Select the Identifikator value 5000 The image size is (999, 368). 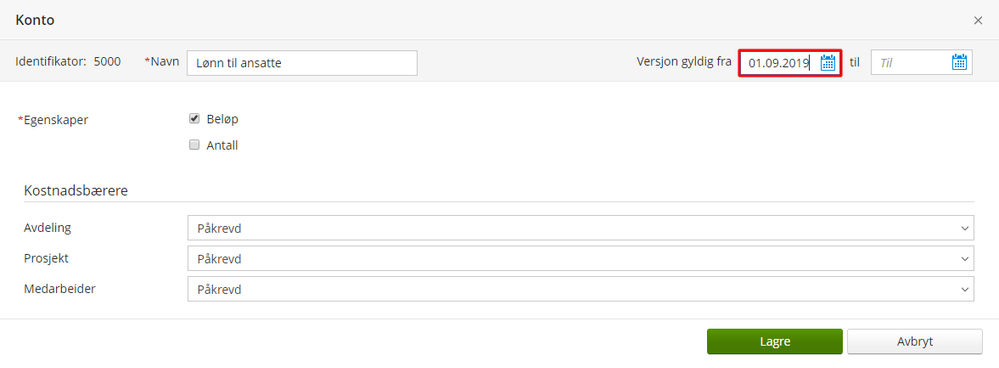coord(107,62)
